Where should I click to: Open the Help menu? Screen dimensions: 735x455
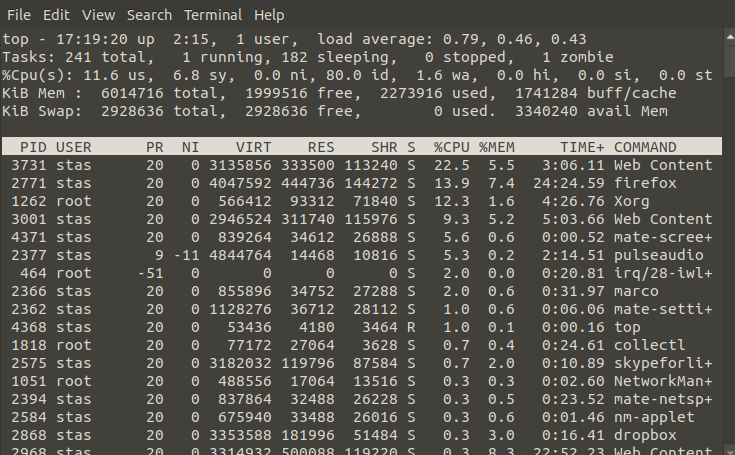pyautogui.click(x=269, y=15)
